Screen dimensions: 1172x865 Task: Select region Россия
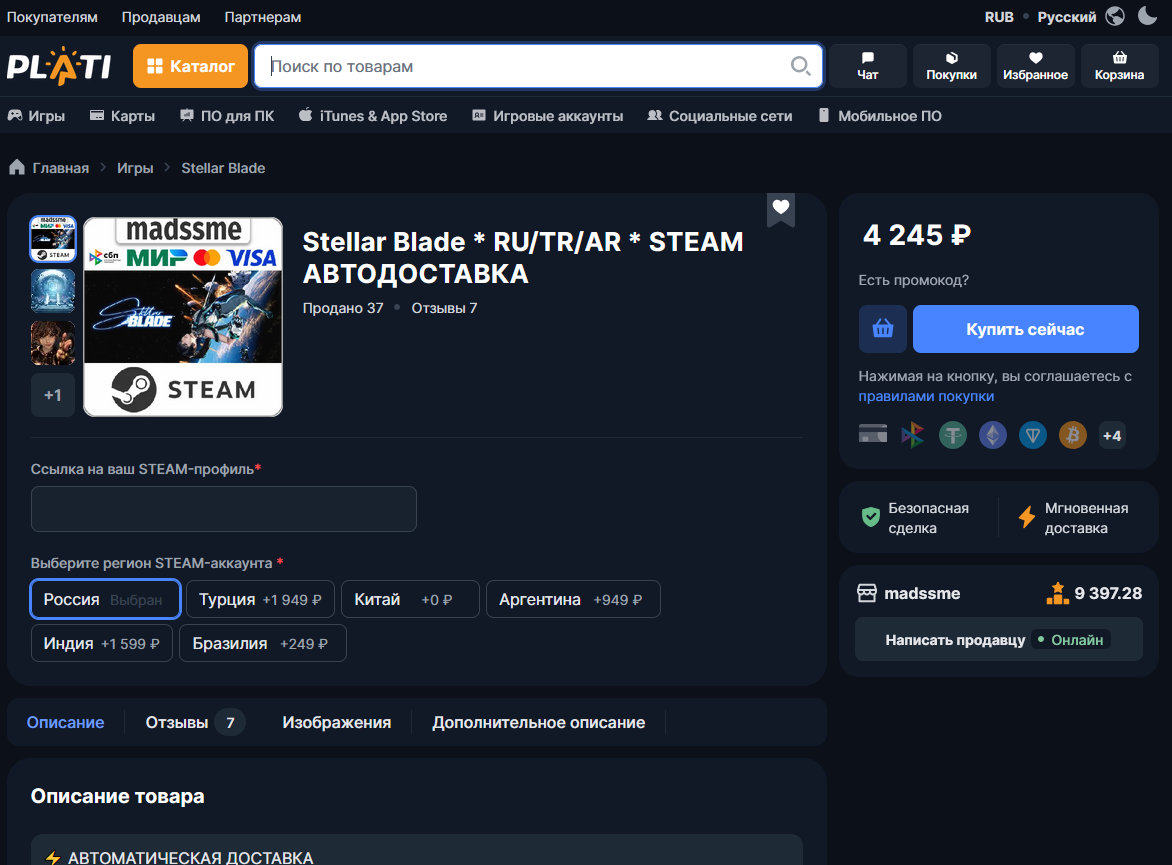105,600
